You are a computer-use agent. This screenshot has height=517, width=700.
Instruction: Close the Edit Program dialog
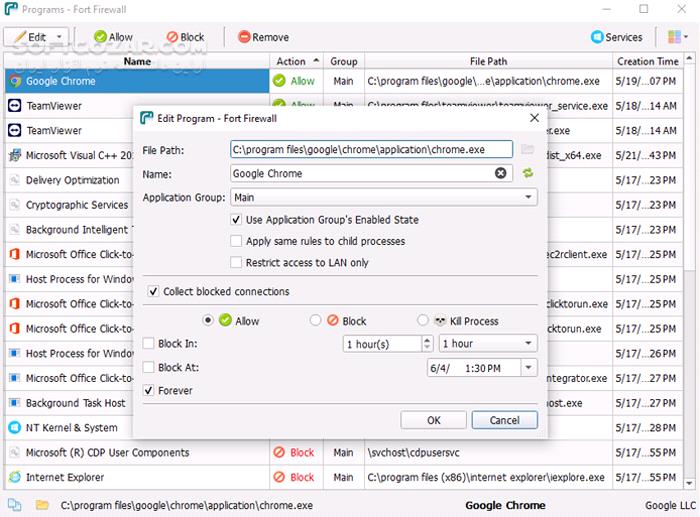[x=534, y=118]
